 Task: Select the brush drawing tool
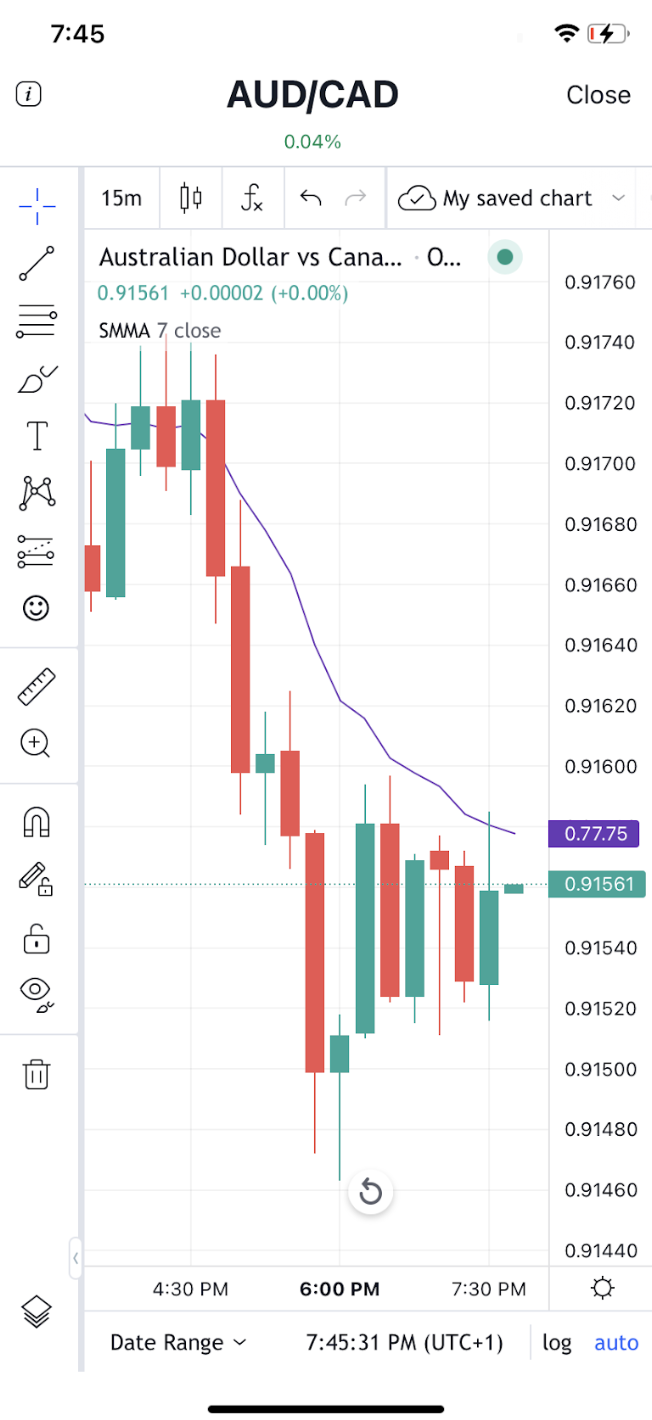37,379
